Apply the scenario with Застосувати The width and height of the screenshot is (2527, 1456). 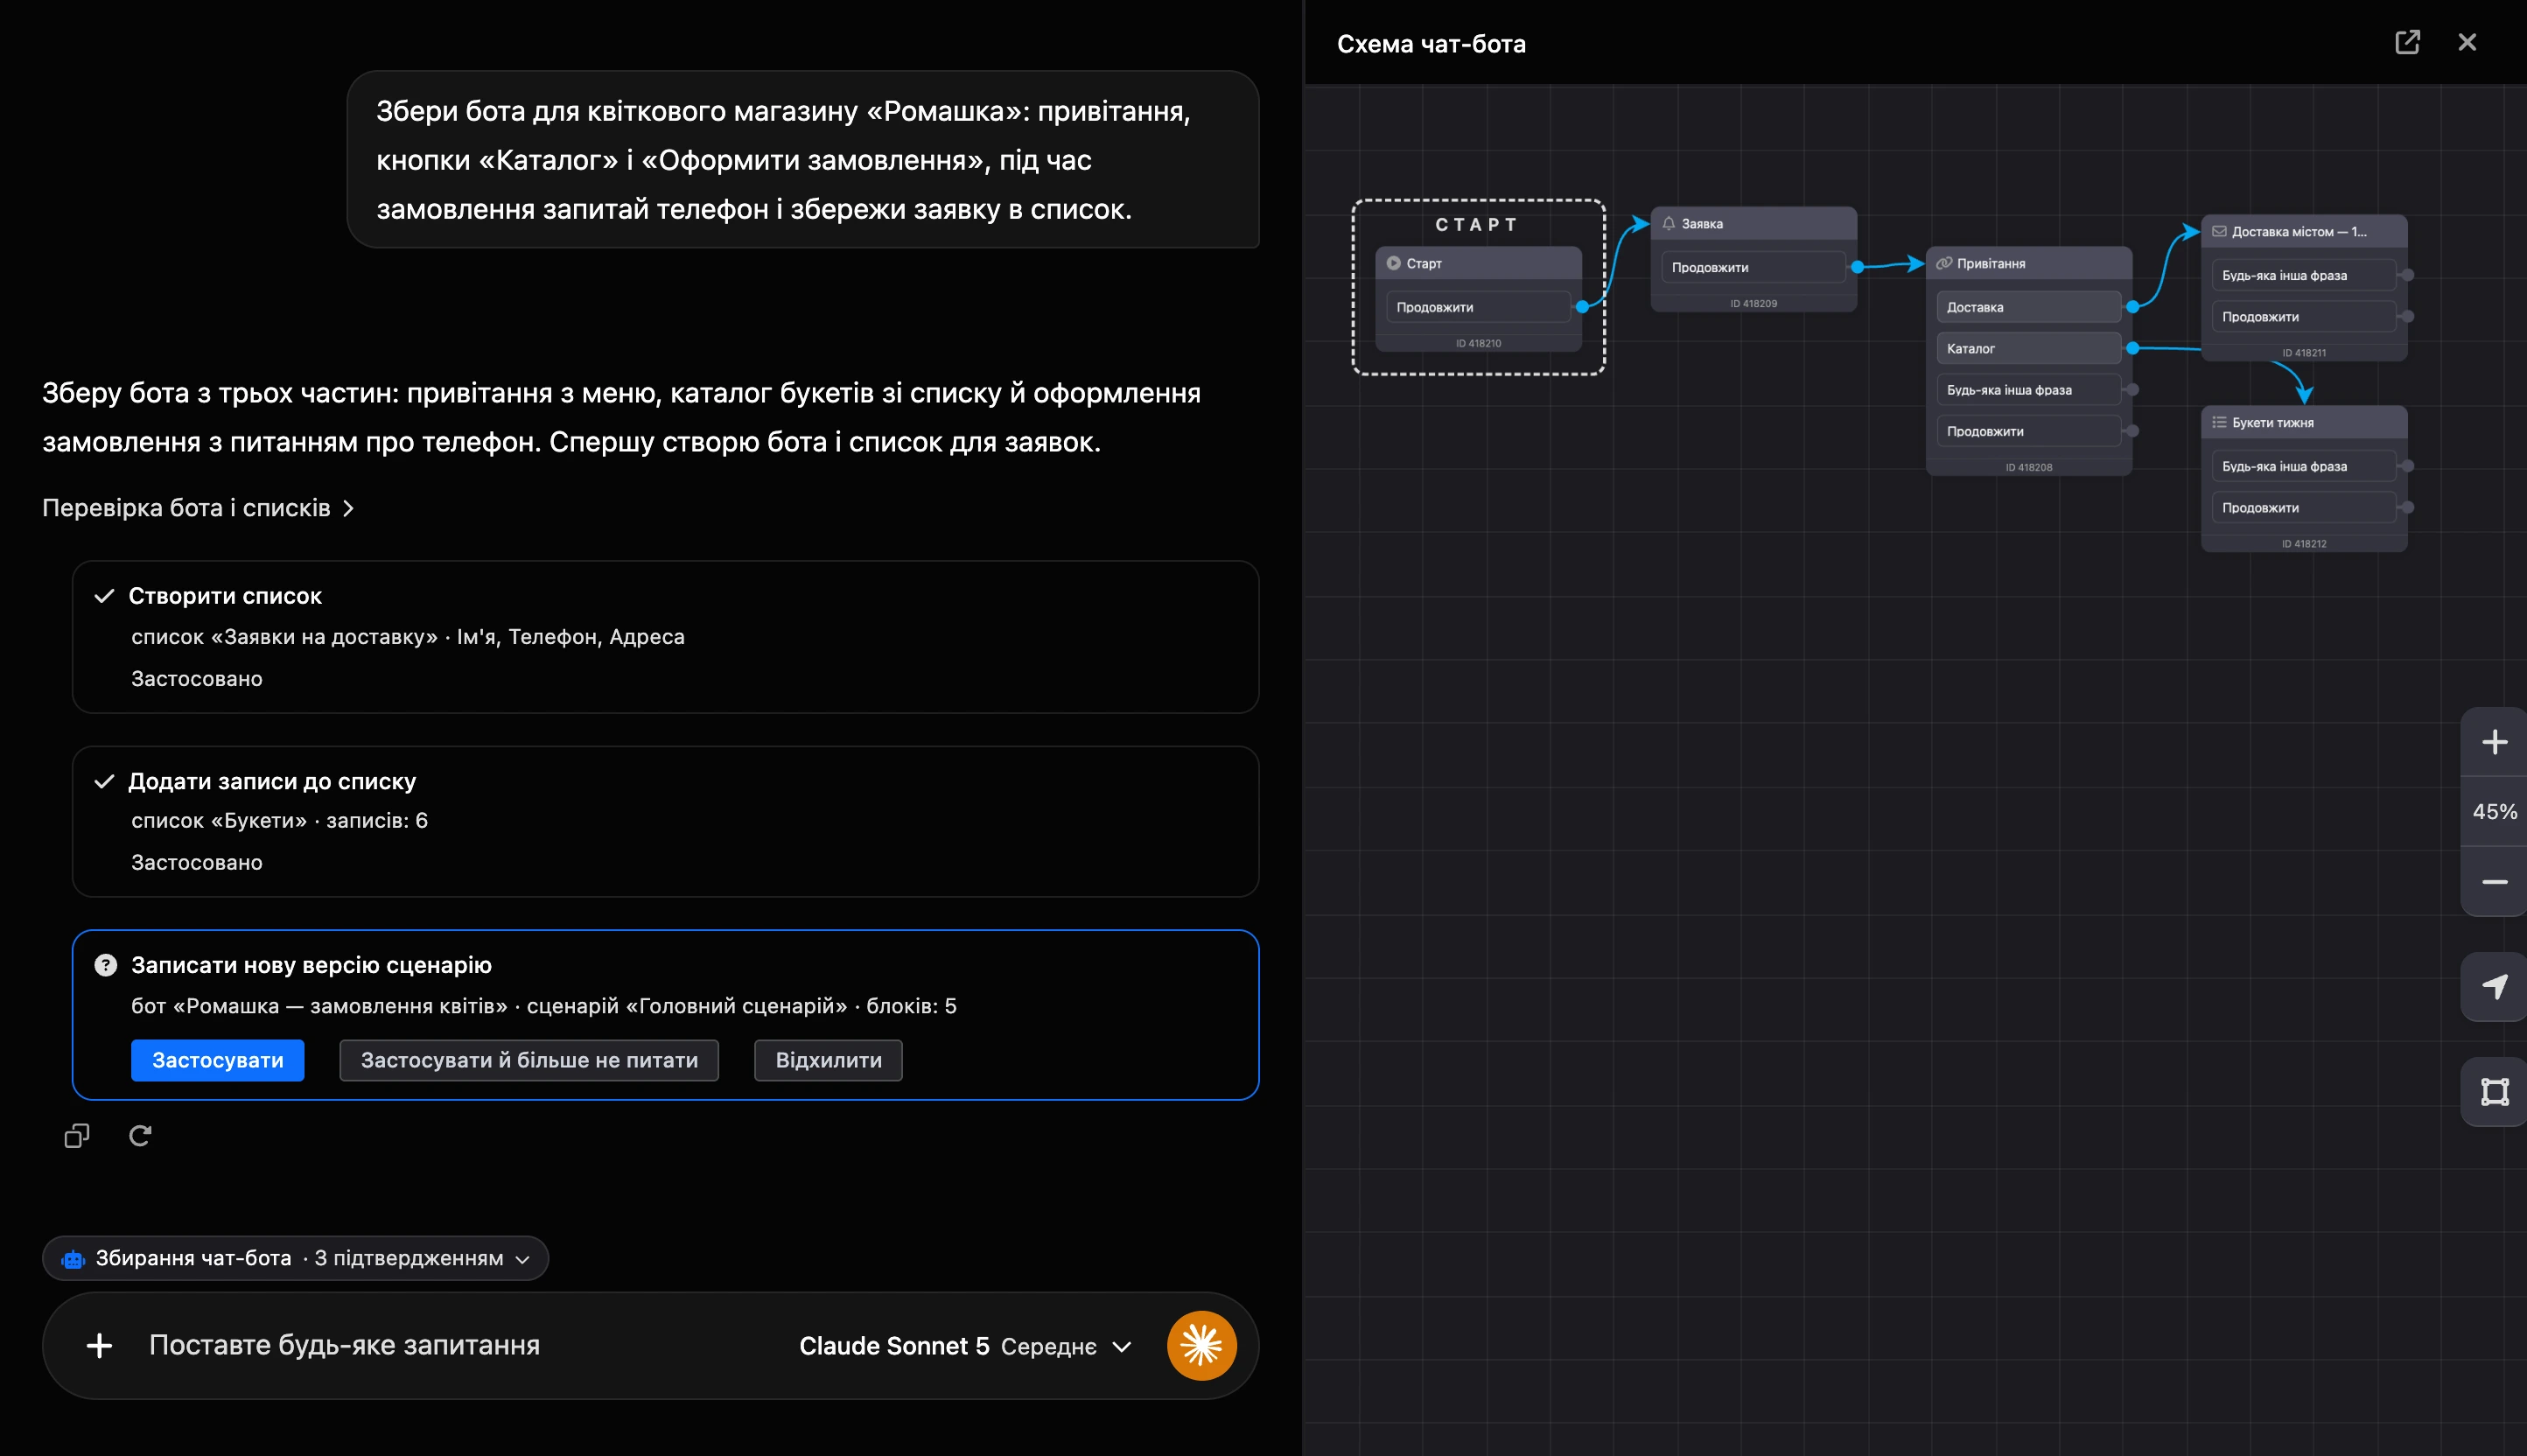[x=217, y=1060]
